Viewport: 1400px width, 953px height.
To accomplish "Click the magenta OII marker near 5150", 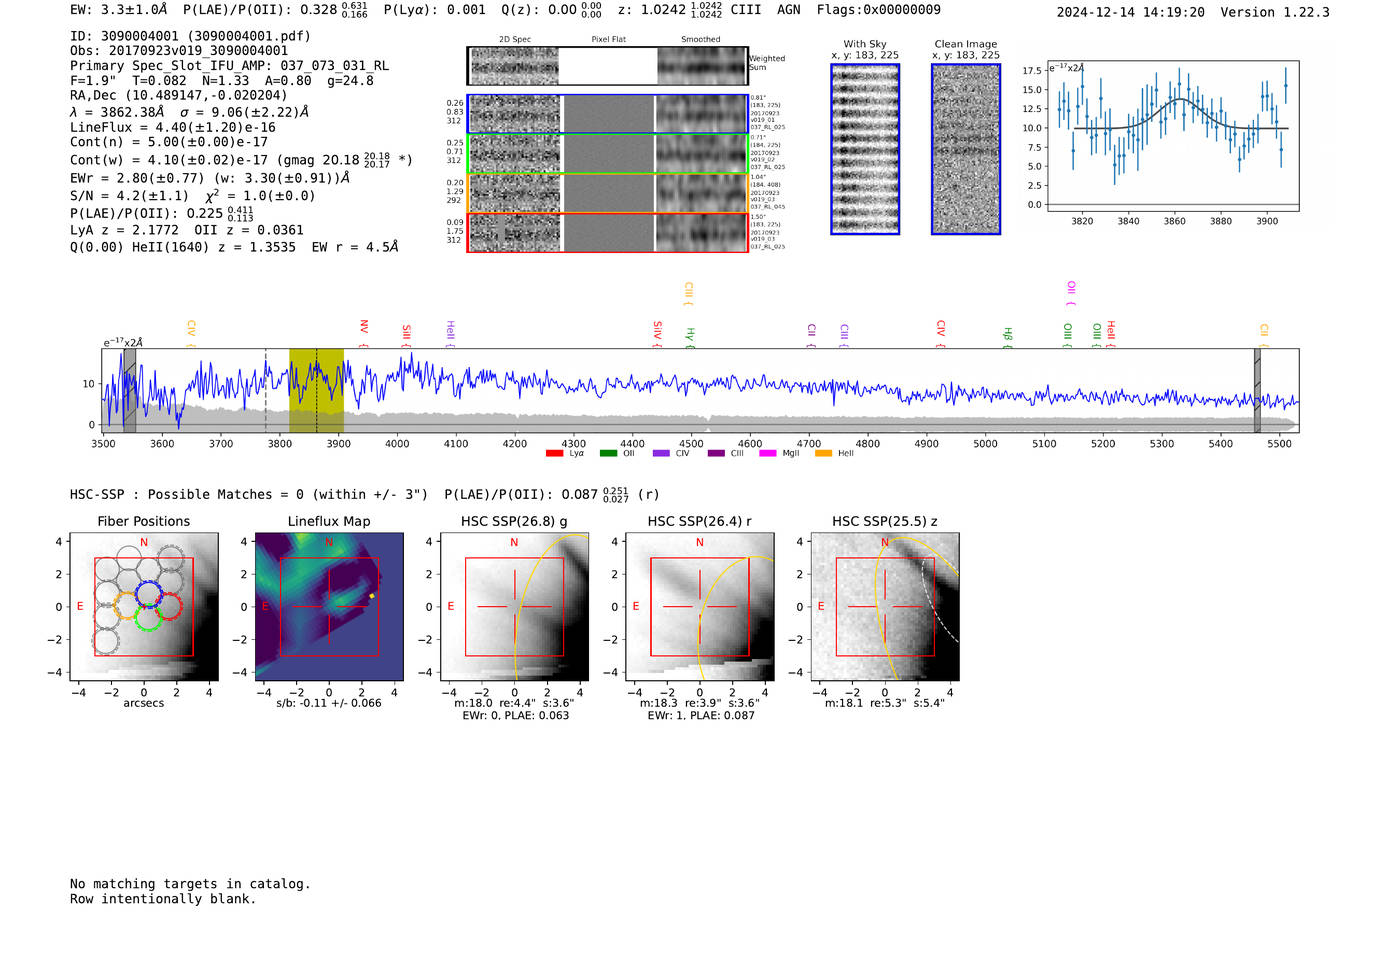I will coord(1071,293).
